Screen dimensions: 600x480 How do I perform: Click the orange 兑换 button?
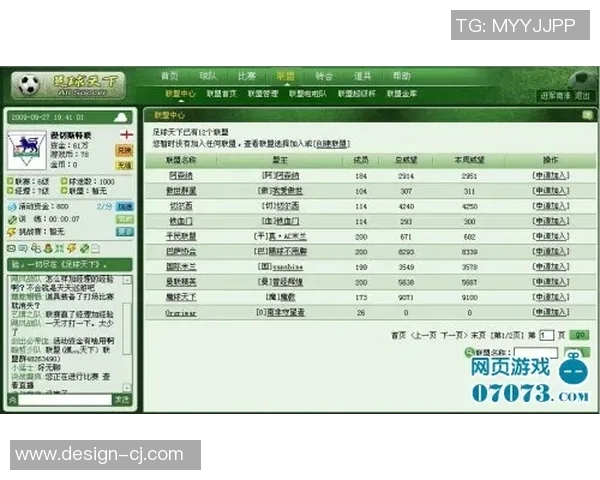pyautogui.click(x=124, y=150)
